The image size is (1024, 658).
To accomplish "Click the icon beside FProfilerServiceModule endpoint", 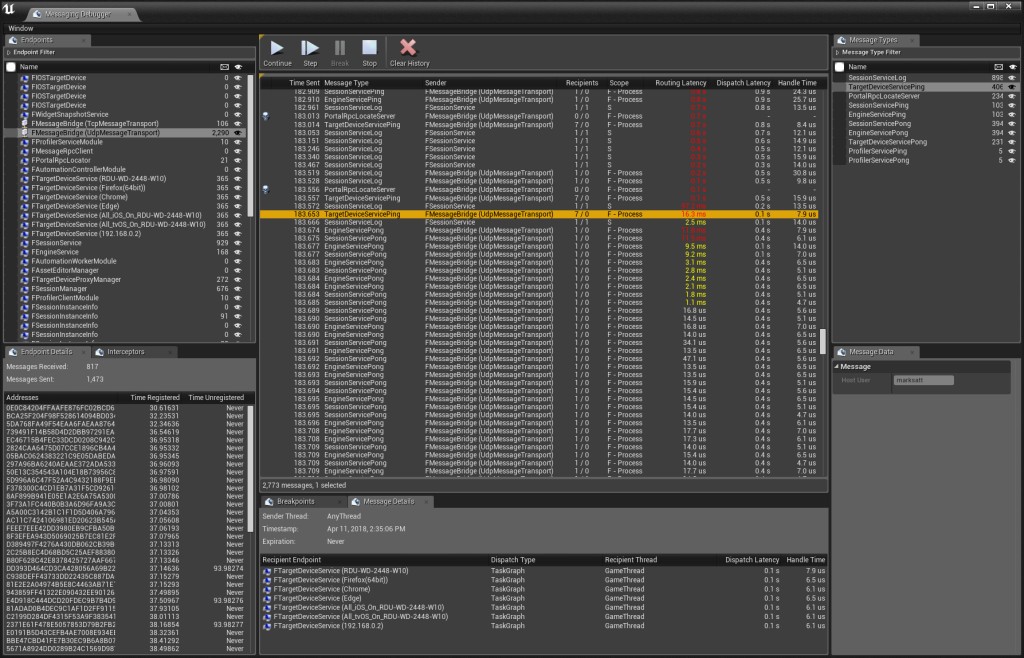I will (x=25, y=142).
